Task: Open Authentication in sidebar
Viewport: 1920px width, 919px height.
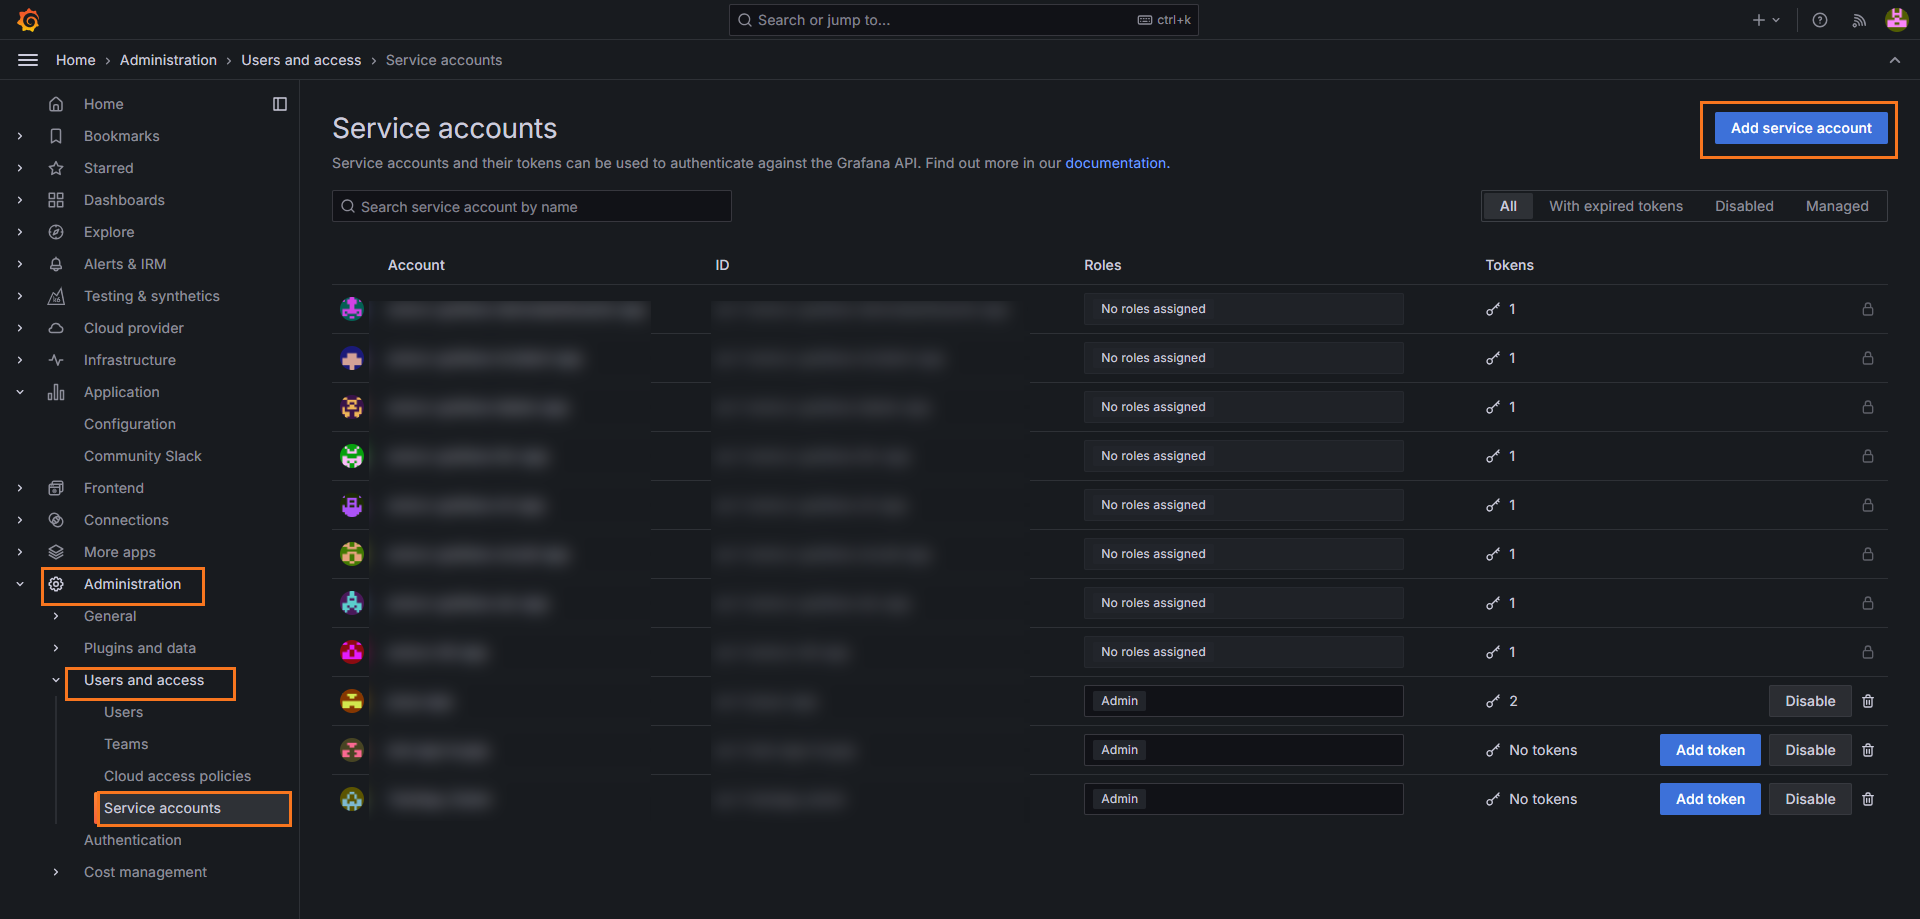Action: [x=132, y=840]
